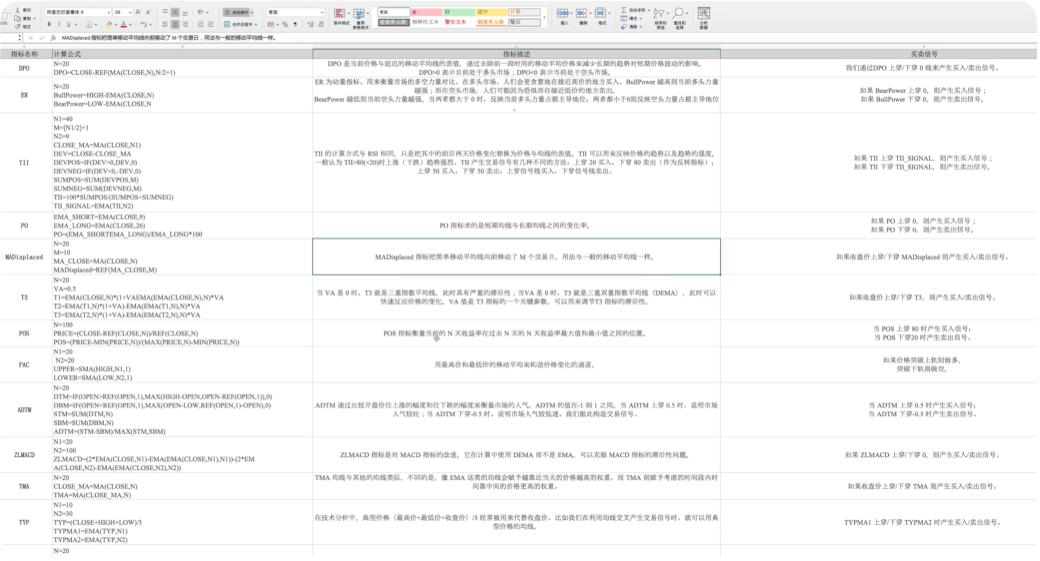This screenshot has width=1040, height=561.
Task: Click the Borders icon
Action: pos(89,24)
